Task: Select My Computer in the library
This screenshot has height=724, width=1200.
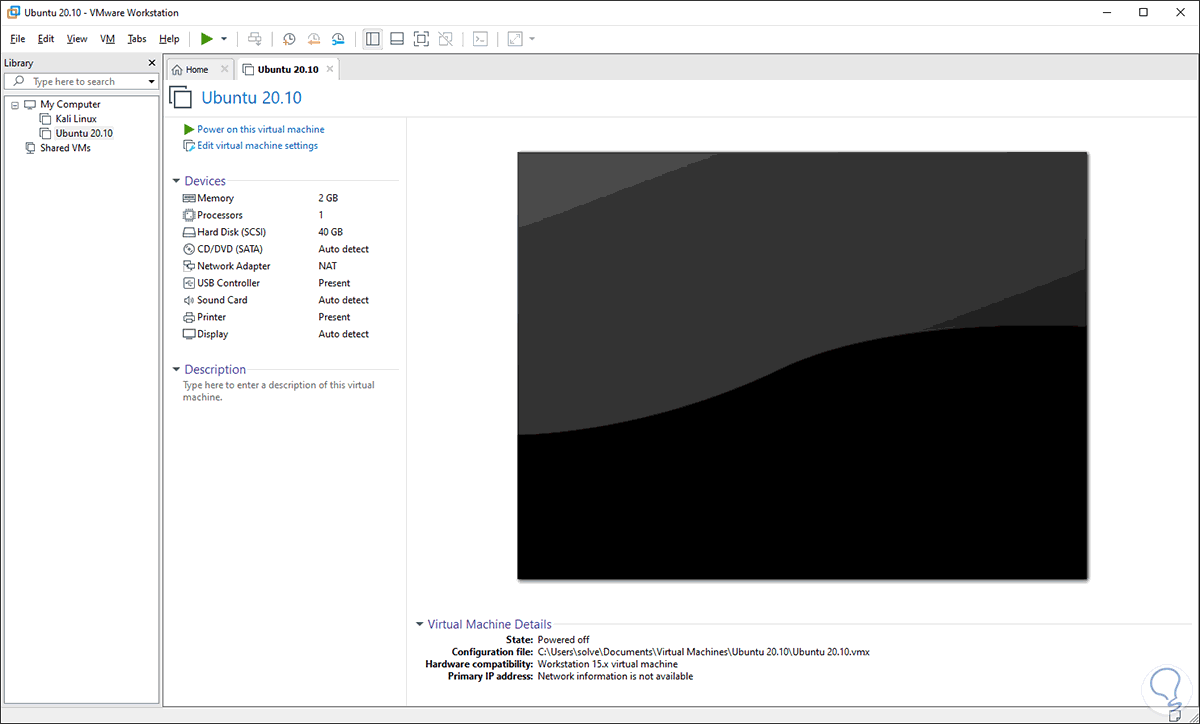Action: (x=70, y=104)
